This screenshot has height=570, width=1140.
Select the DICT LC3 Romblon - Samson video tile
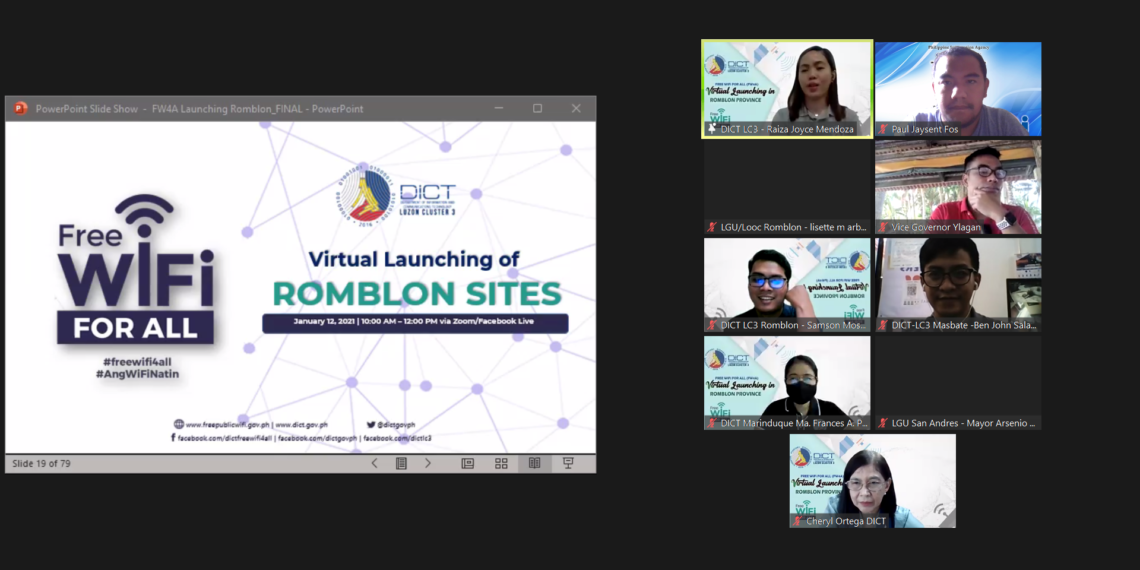(x=787, y=285)
